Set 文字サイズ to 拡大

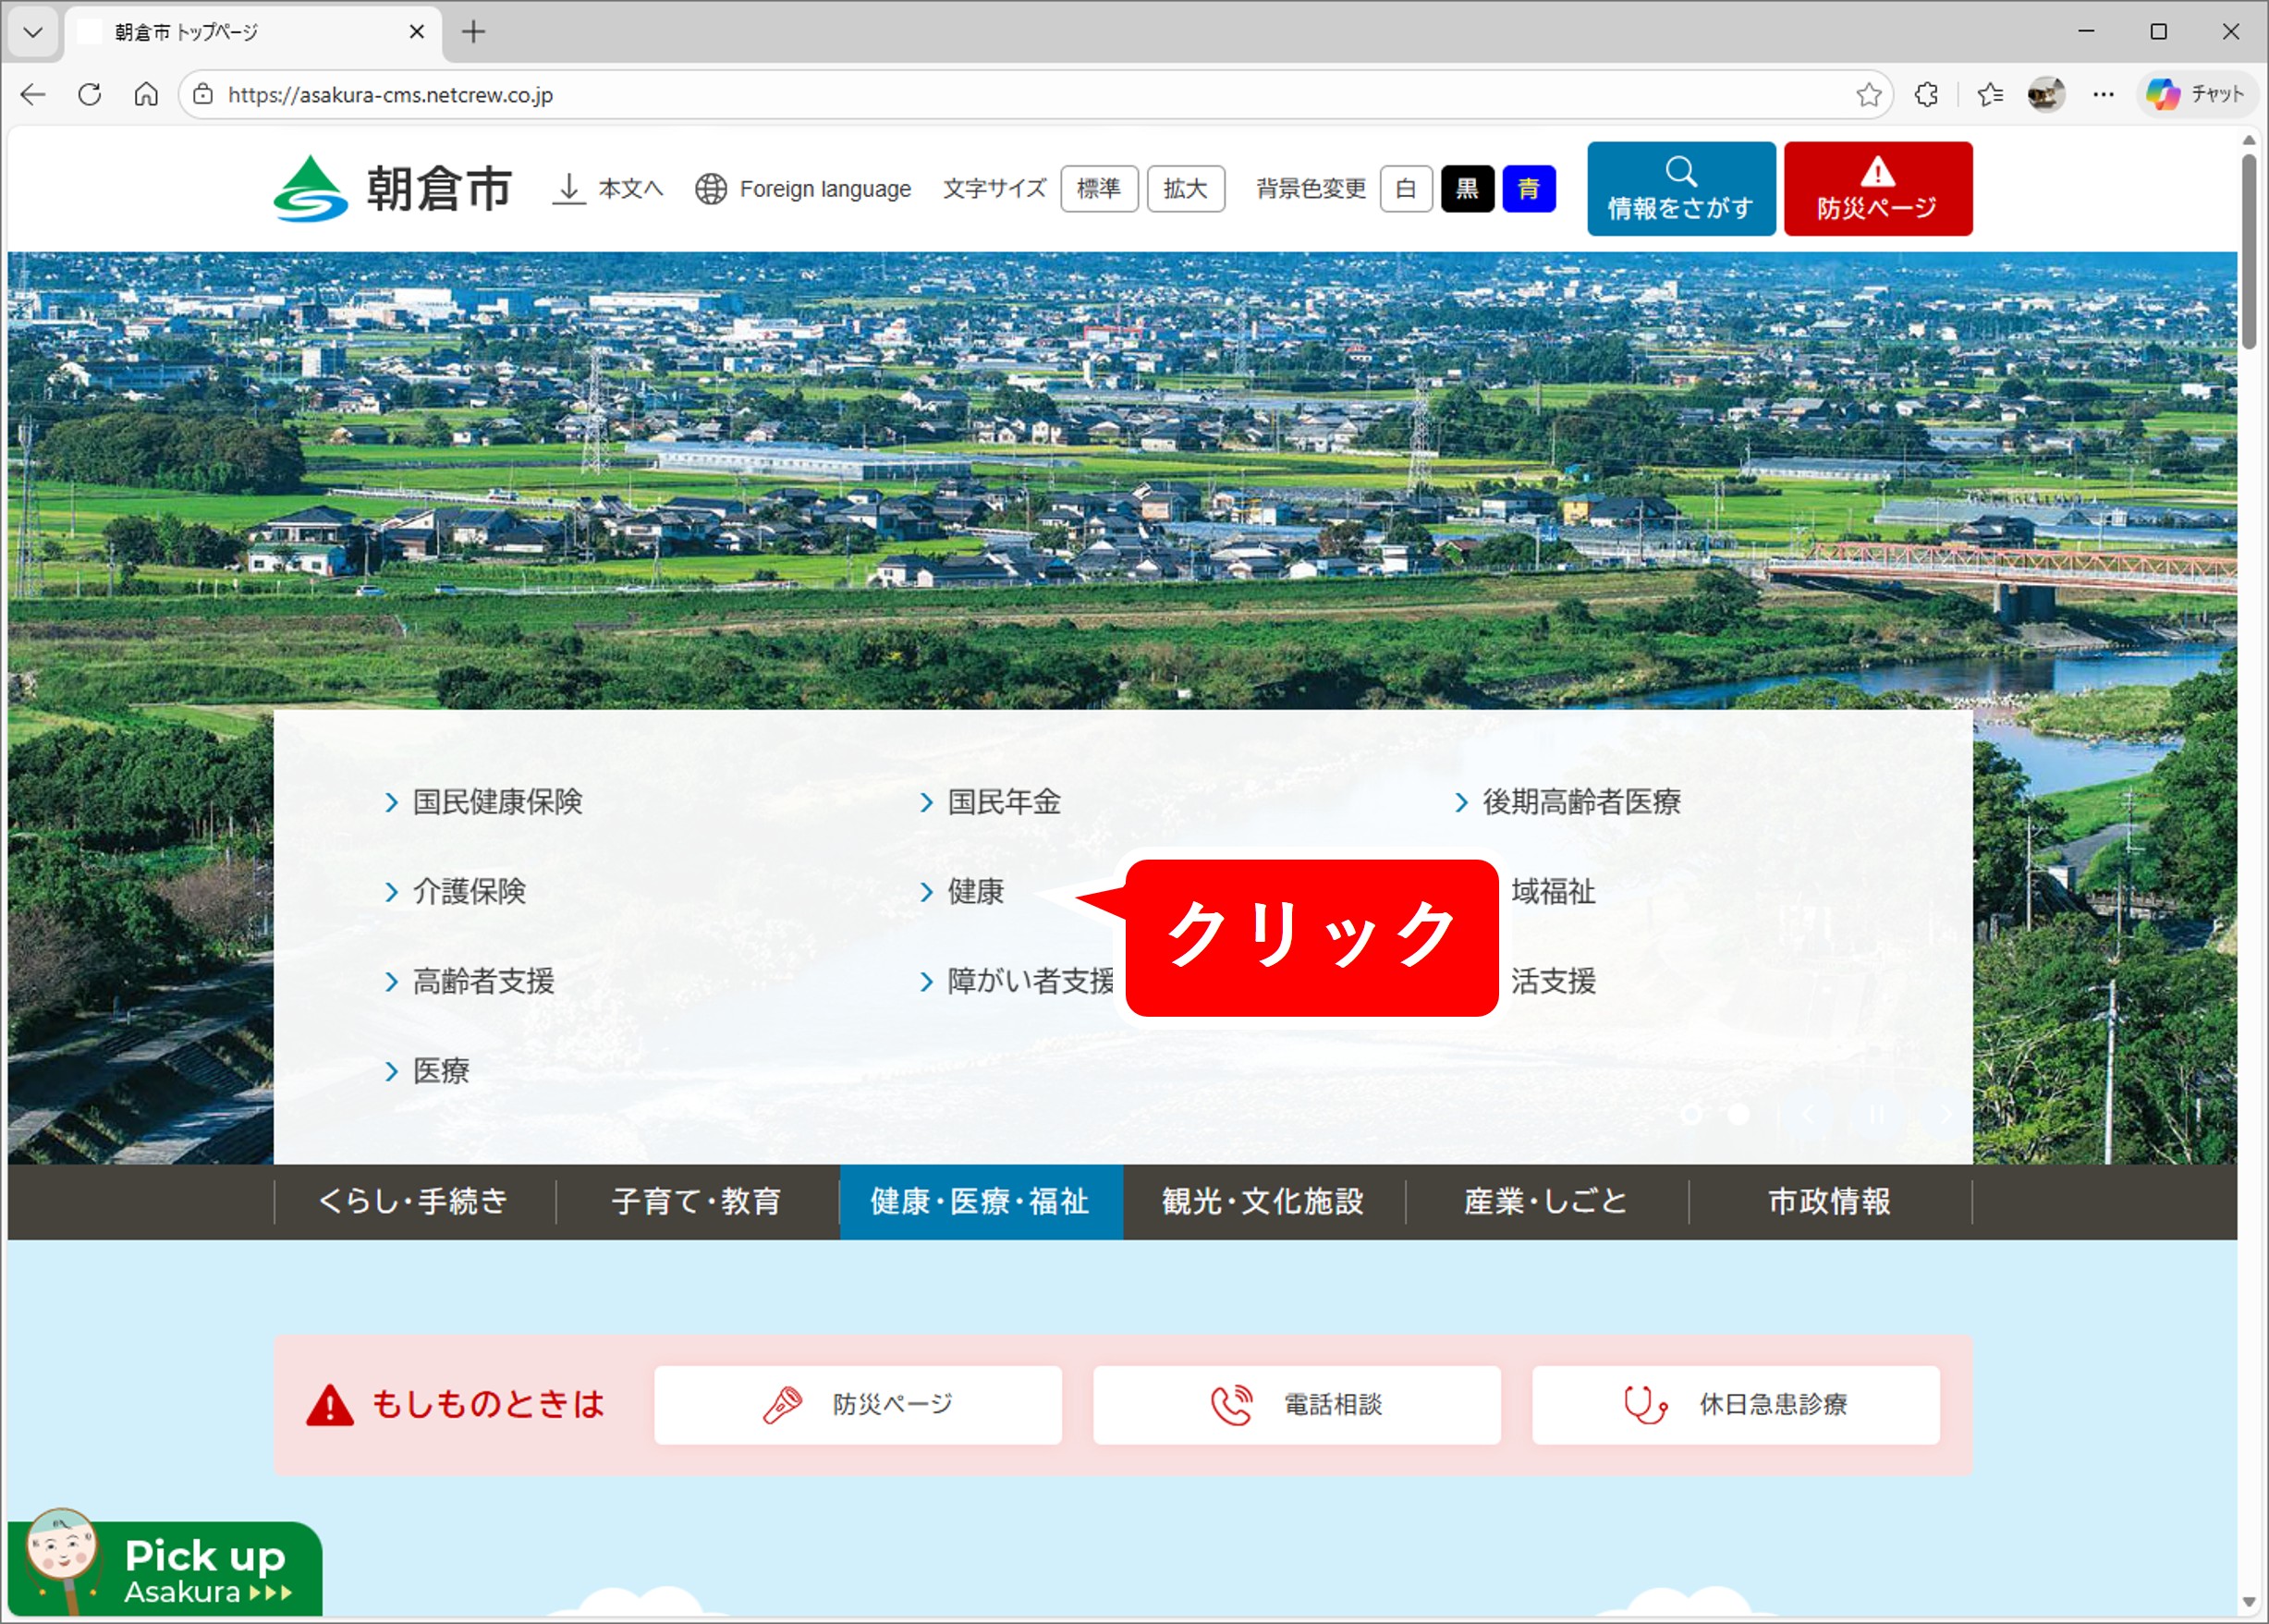[1186, 188]
